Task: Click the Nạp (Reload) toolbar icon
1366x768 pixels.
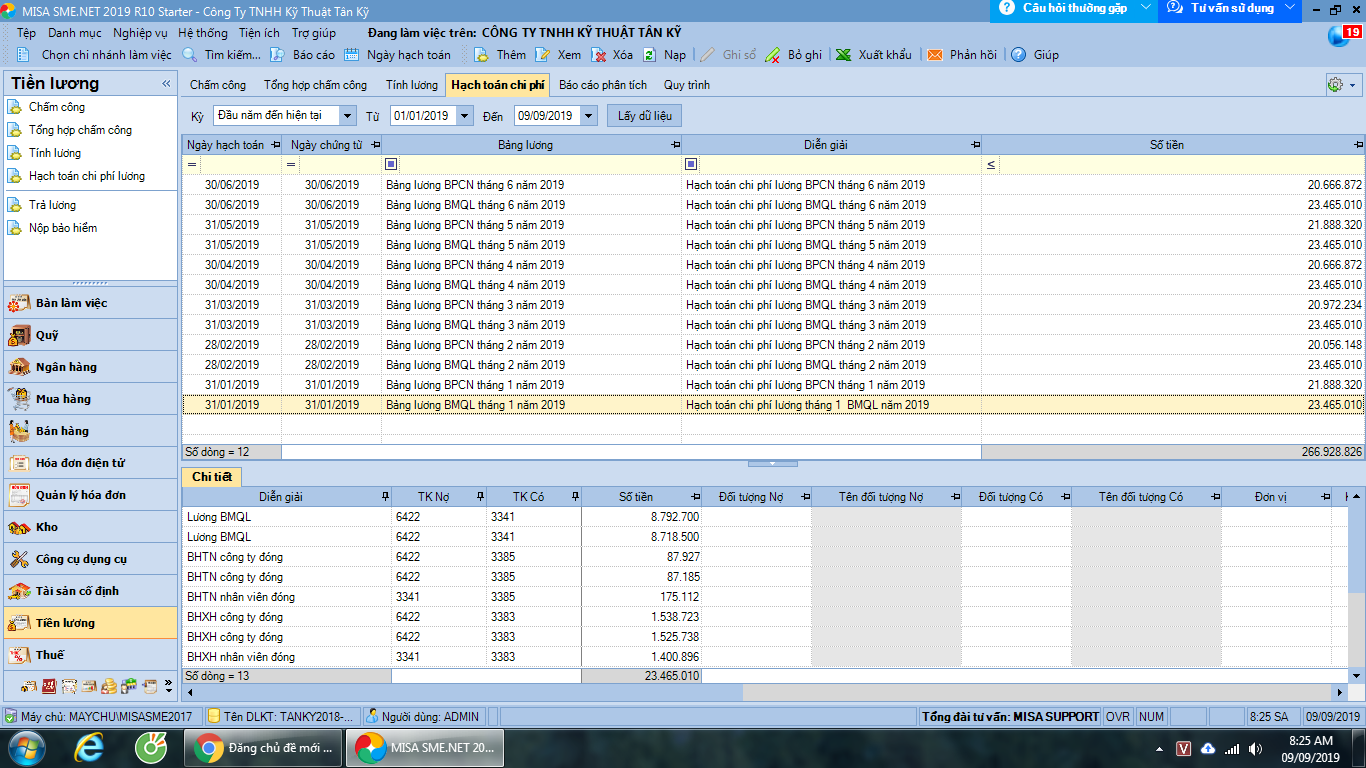Action: pos(649,55)
